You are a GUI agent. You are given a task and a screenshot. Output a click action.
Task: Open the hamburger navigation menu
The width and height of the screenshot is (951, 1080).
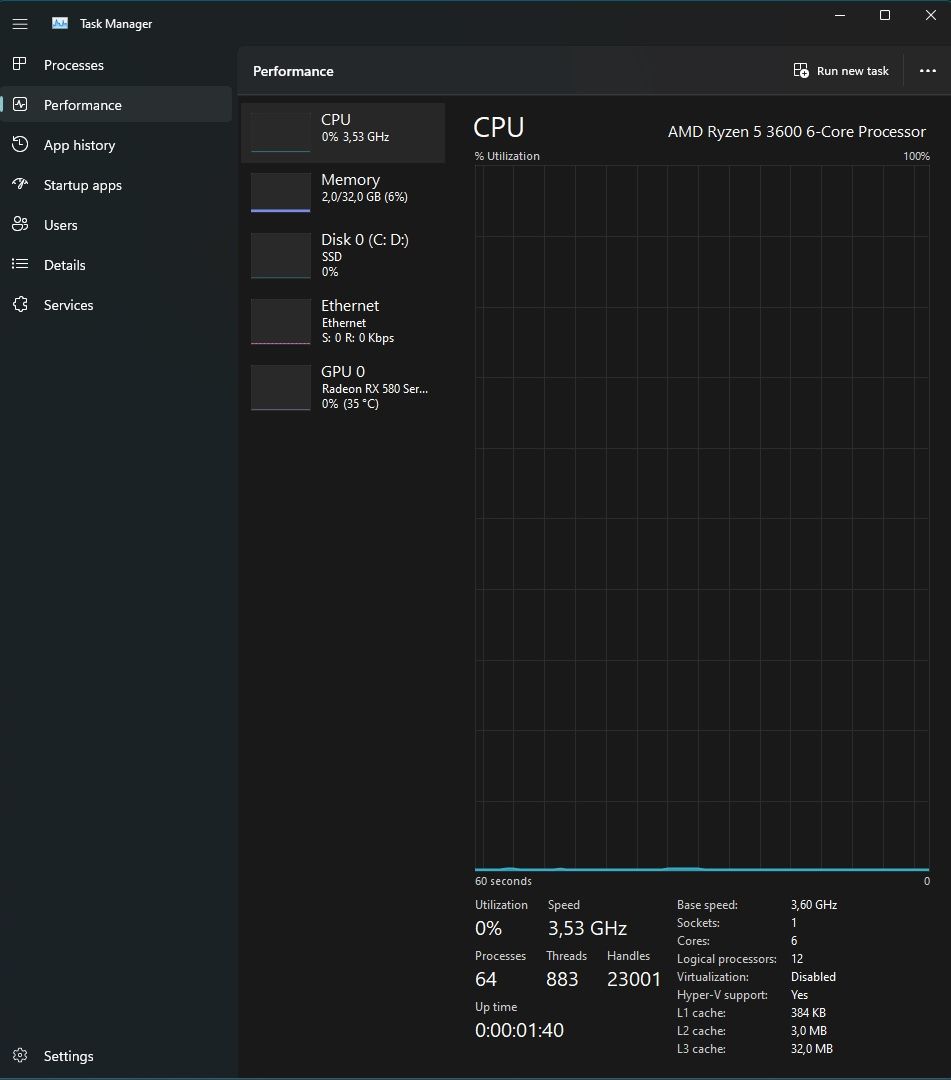[x=20, y=24]
